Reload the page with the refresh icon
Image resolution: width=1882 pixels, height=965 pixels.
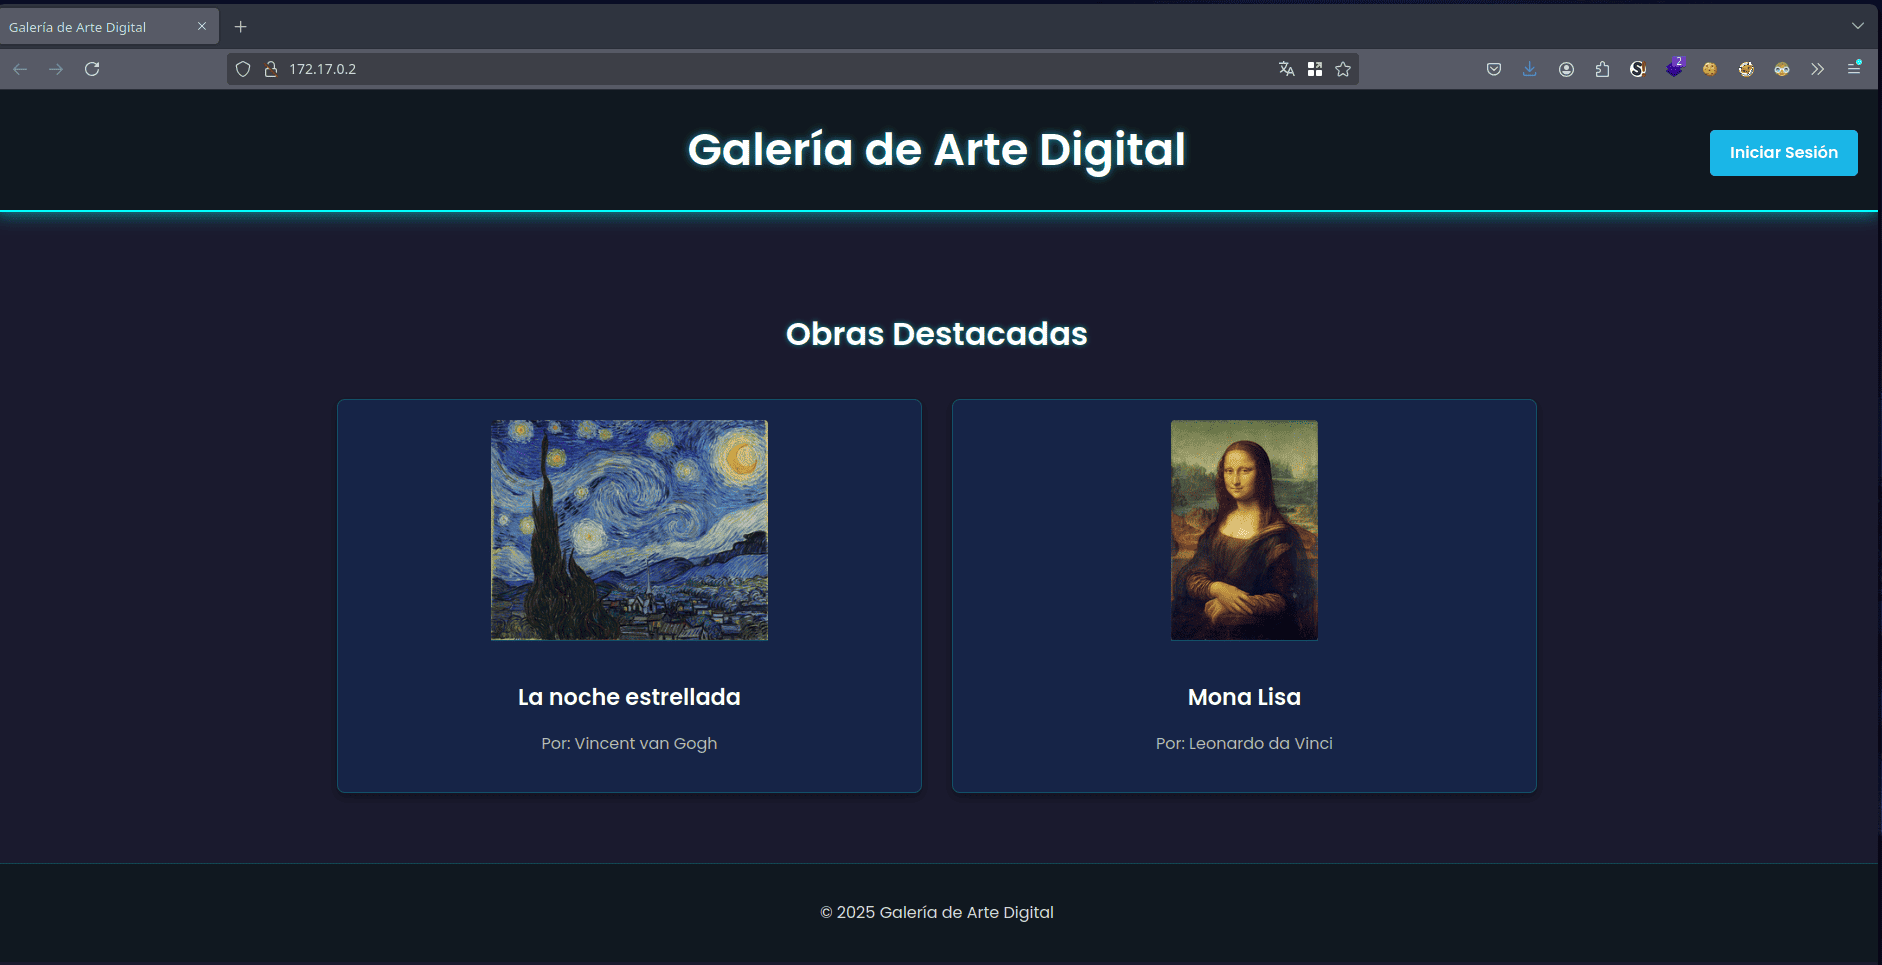(x=92, y=69)
